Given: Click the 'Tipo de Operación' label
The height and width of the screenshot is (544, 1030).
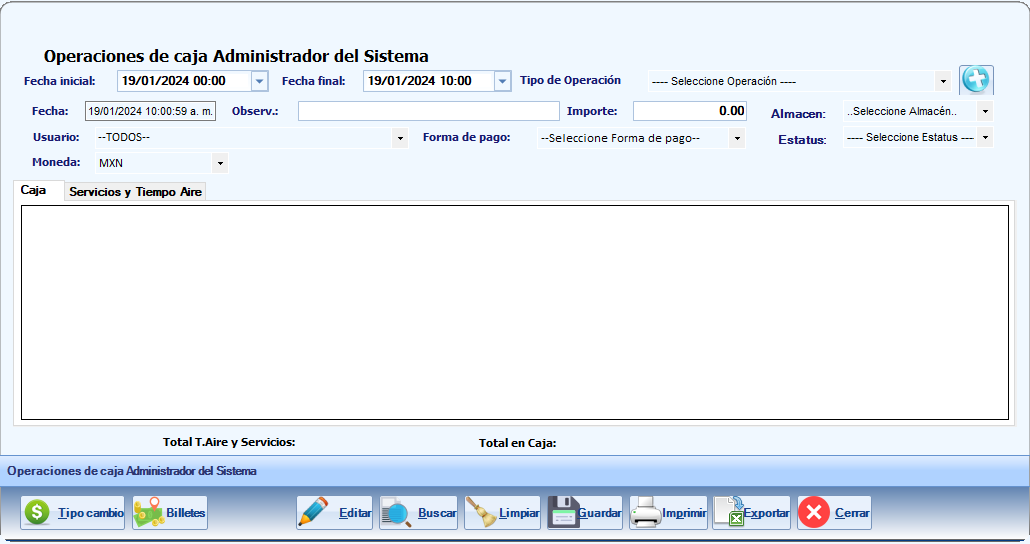Looking at the screenshot, I should click(570, 80).
